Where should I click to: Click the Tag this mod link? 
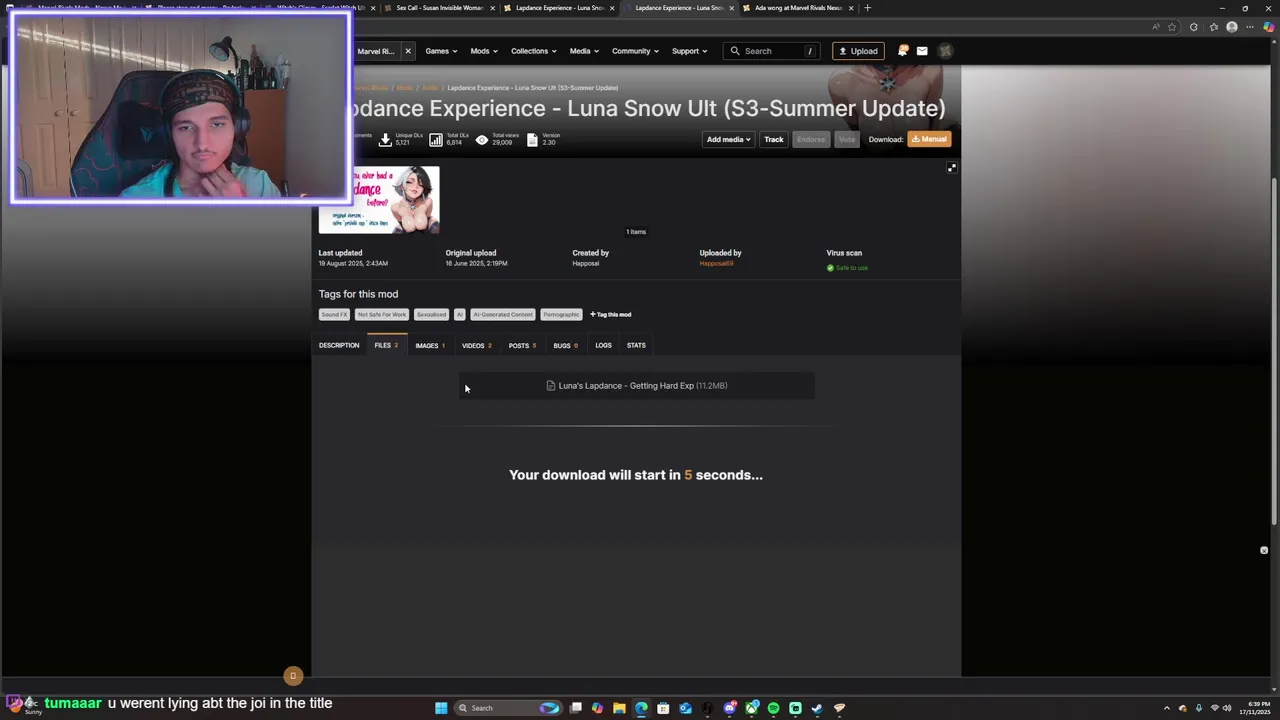[x=610, y=315]
